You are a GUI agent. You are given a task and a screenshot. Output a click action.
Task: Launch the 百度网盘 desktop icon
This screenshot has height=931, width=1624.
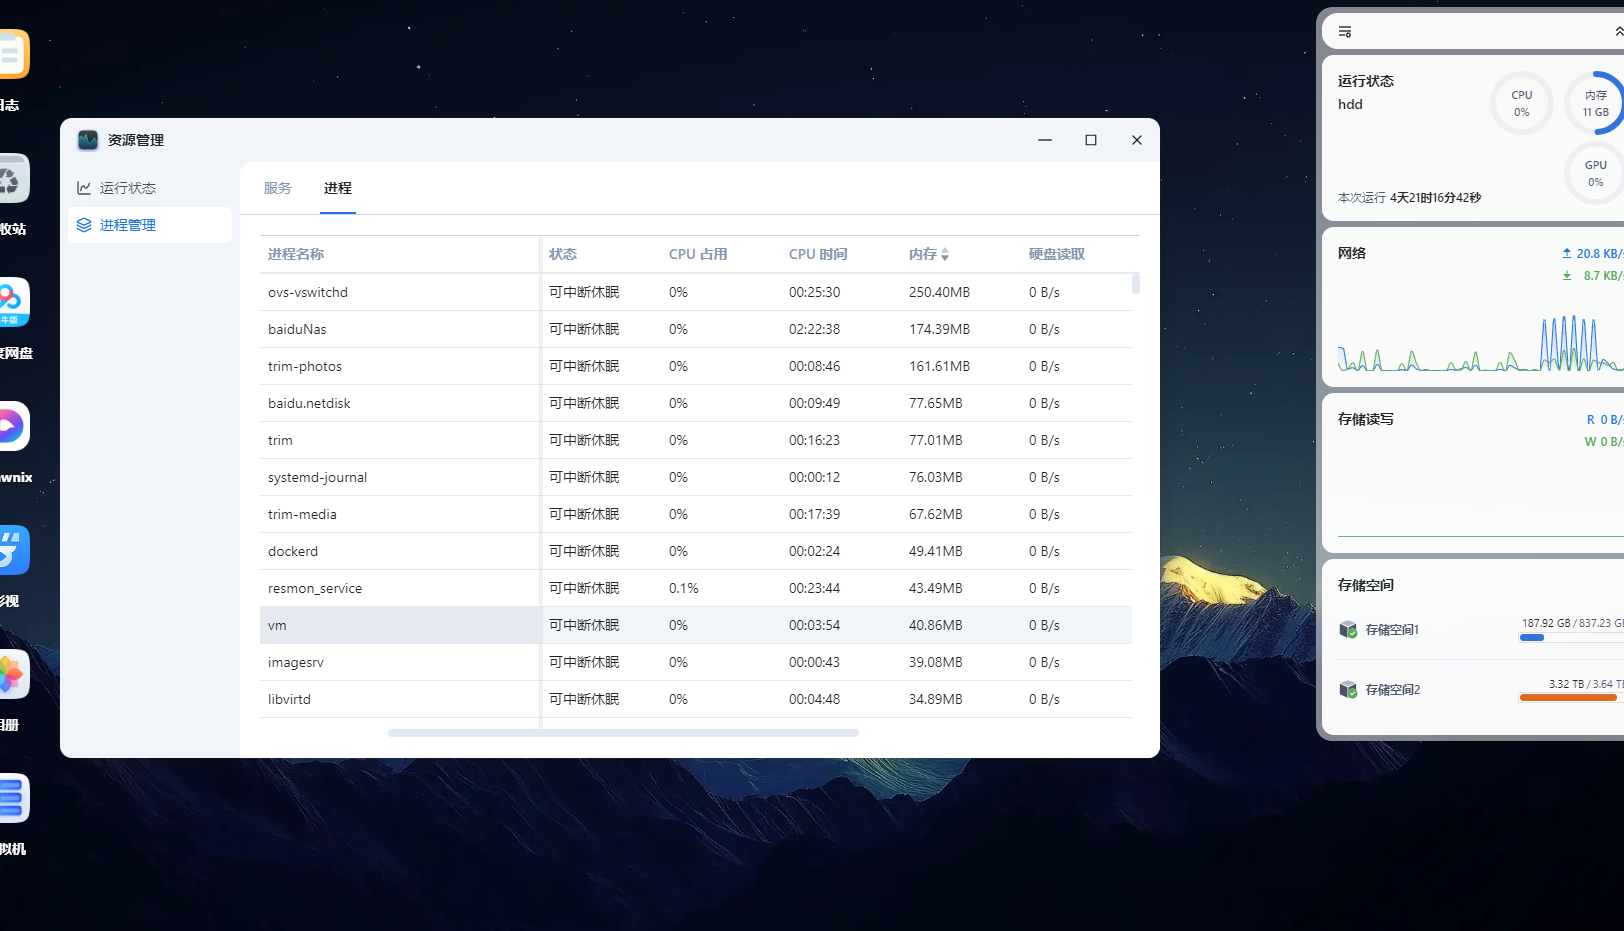point(12,303)
